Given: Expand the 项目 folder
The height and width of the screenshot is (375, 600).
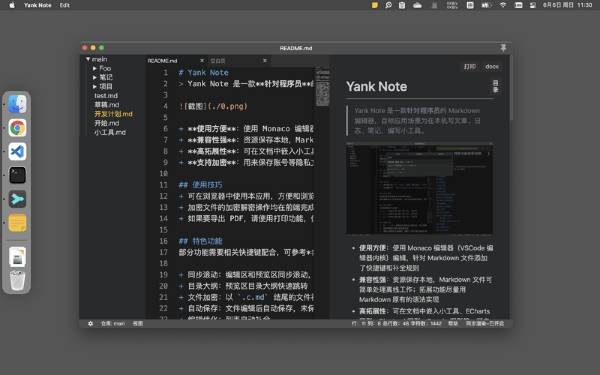Looking at the screenshot, I should [x=95, y=86].
